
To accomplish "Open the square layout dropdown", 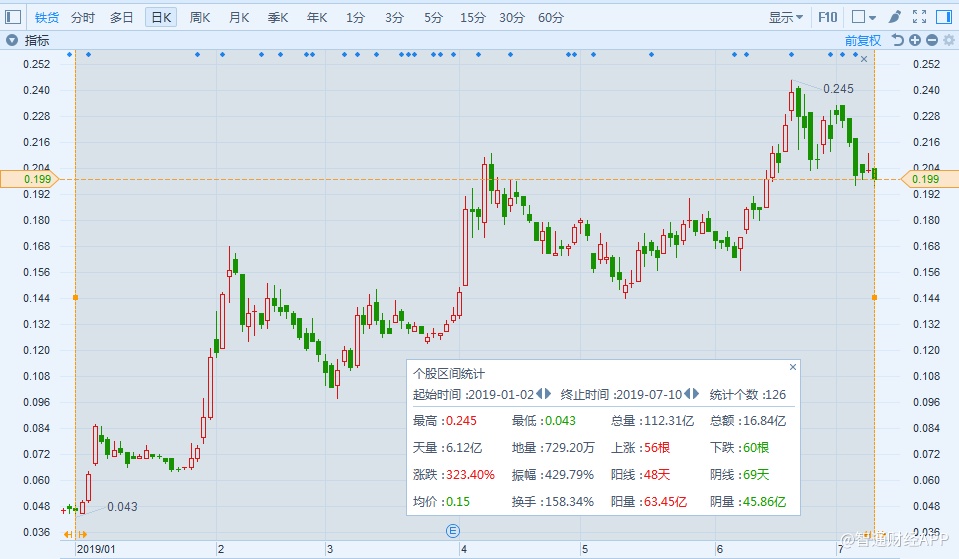I will coord(863,17).
